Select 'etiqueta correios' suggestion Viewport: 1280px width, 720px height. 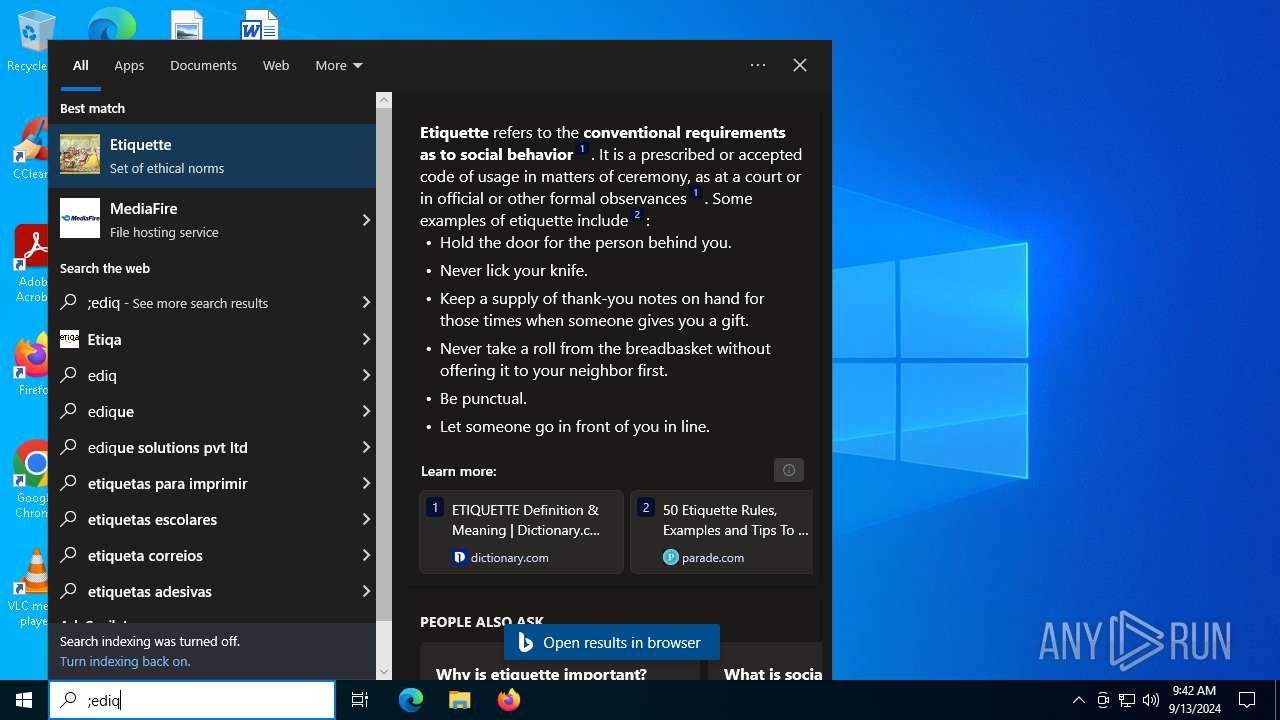pos(212,555)
